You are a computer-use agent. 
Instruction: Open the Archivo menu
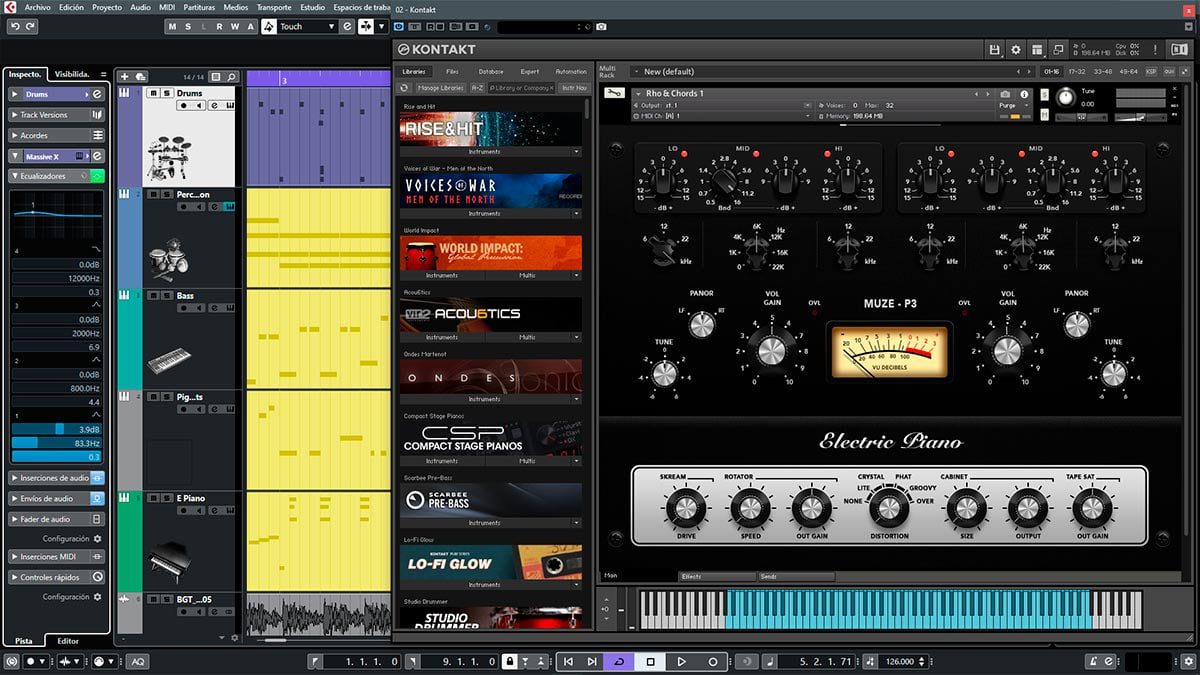(x=37, y=7)
